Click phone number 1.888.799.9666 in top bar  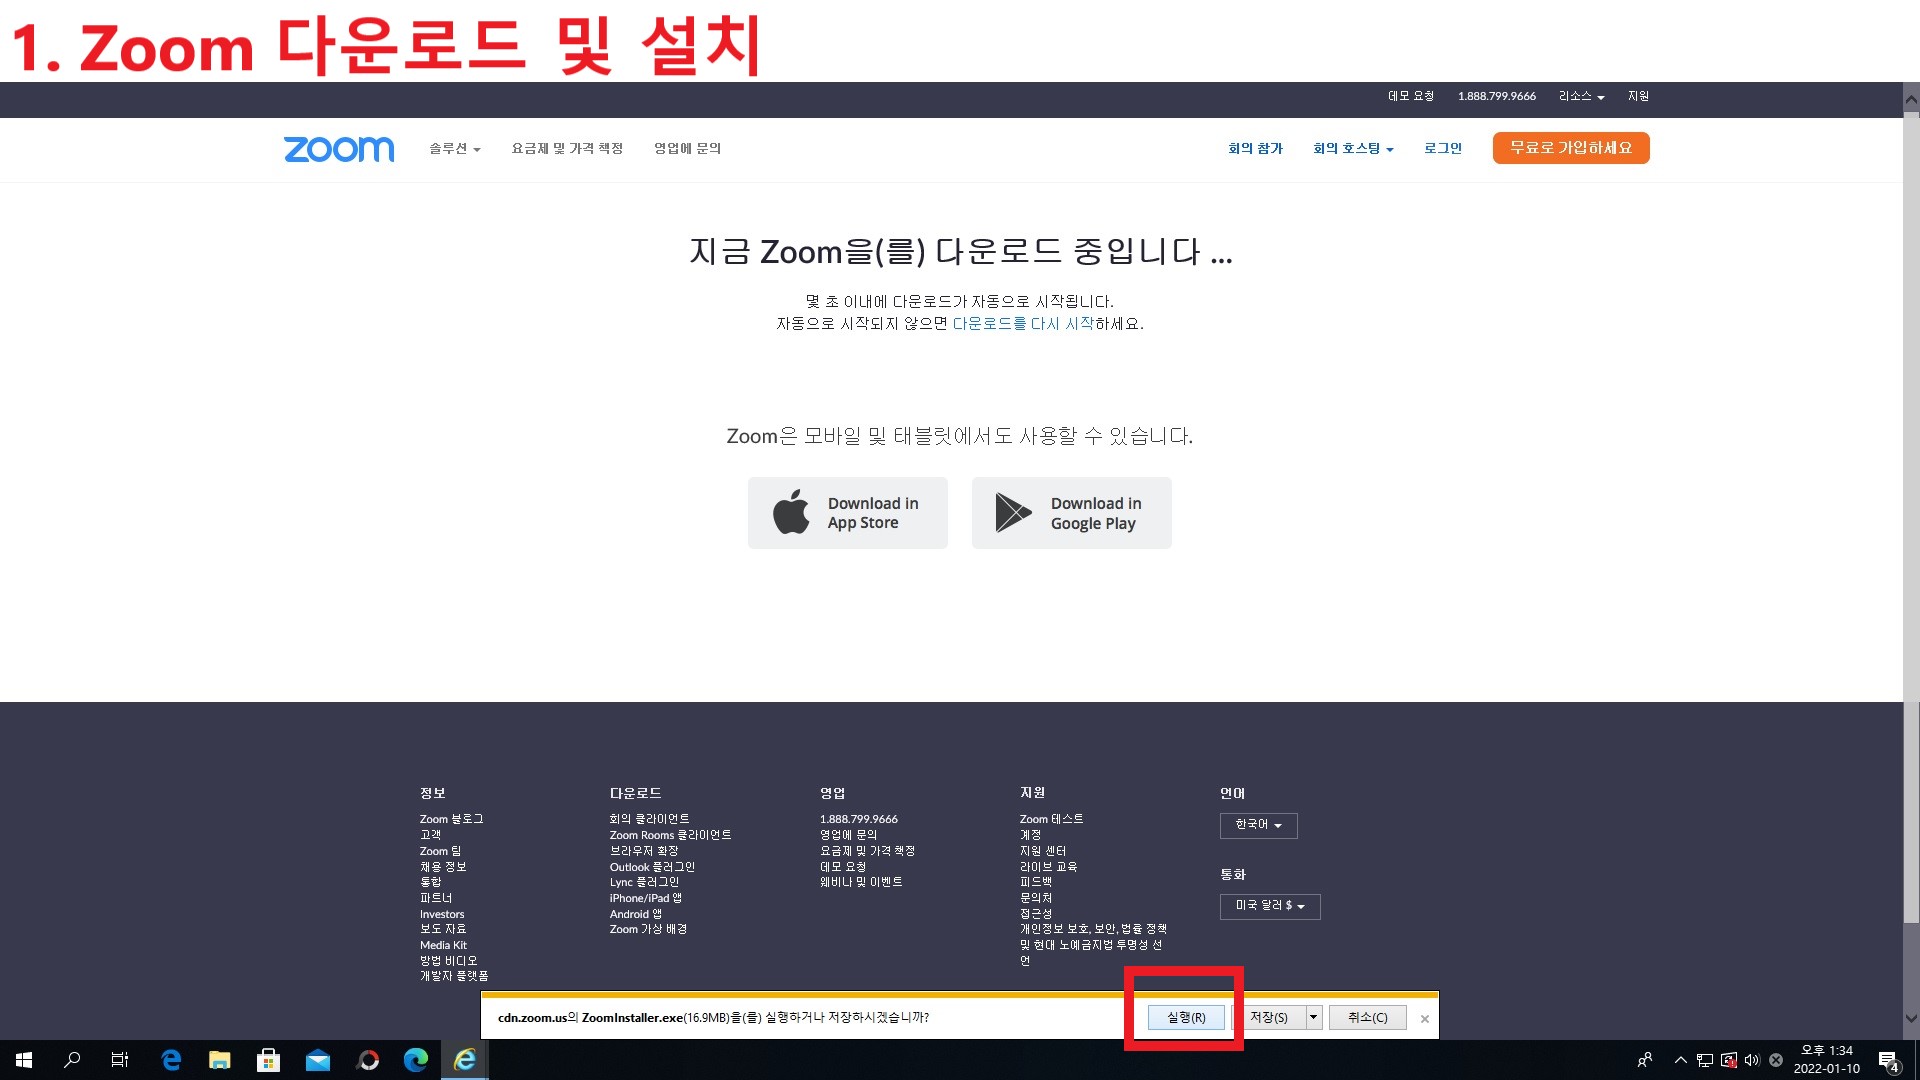[1497, 96]
